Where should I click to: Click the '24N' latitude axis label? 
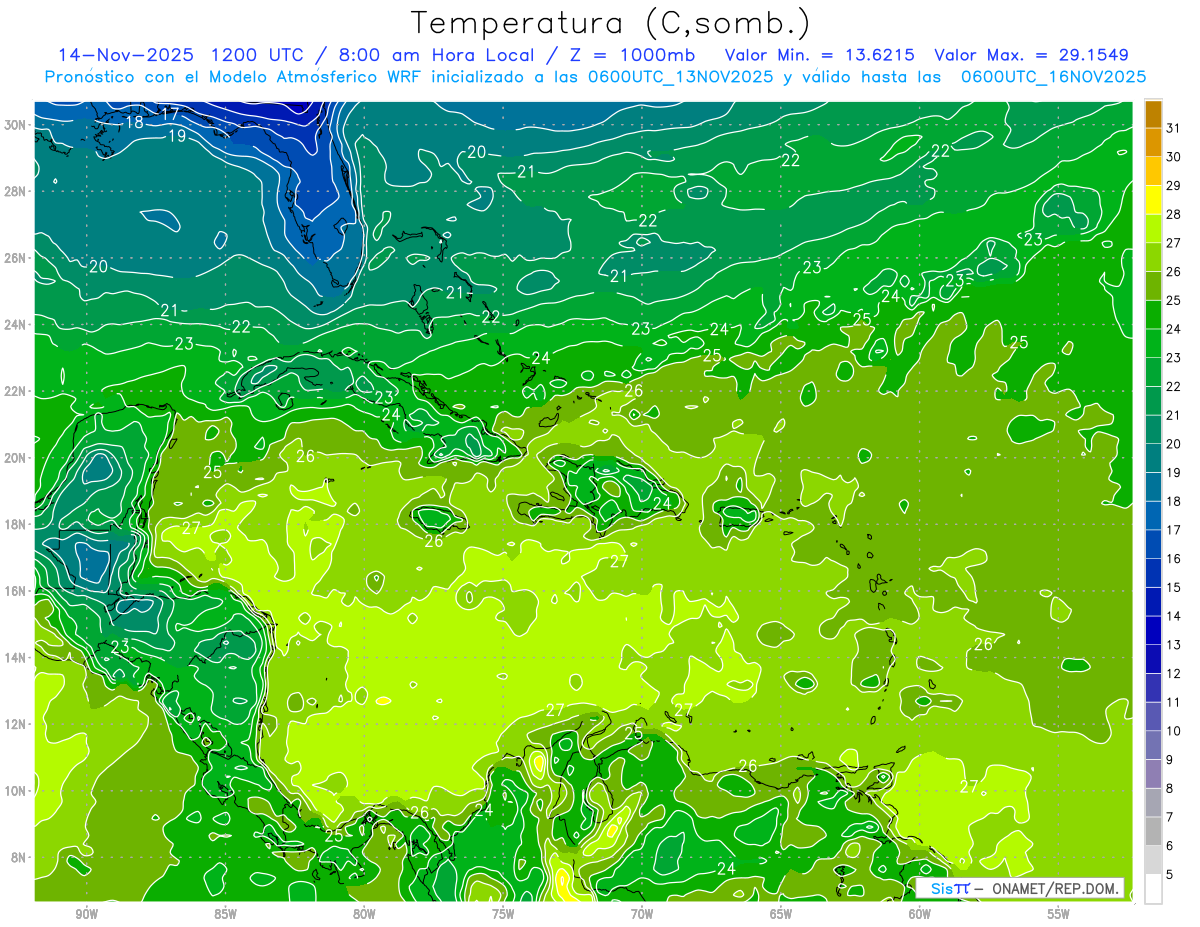click(16, 325)
